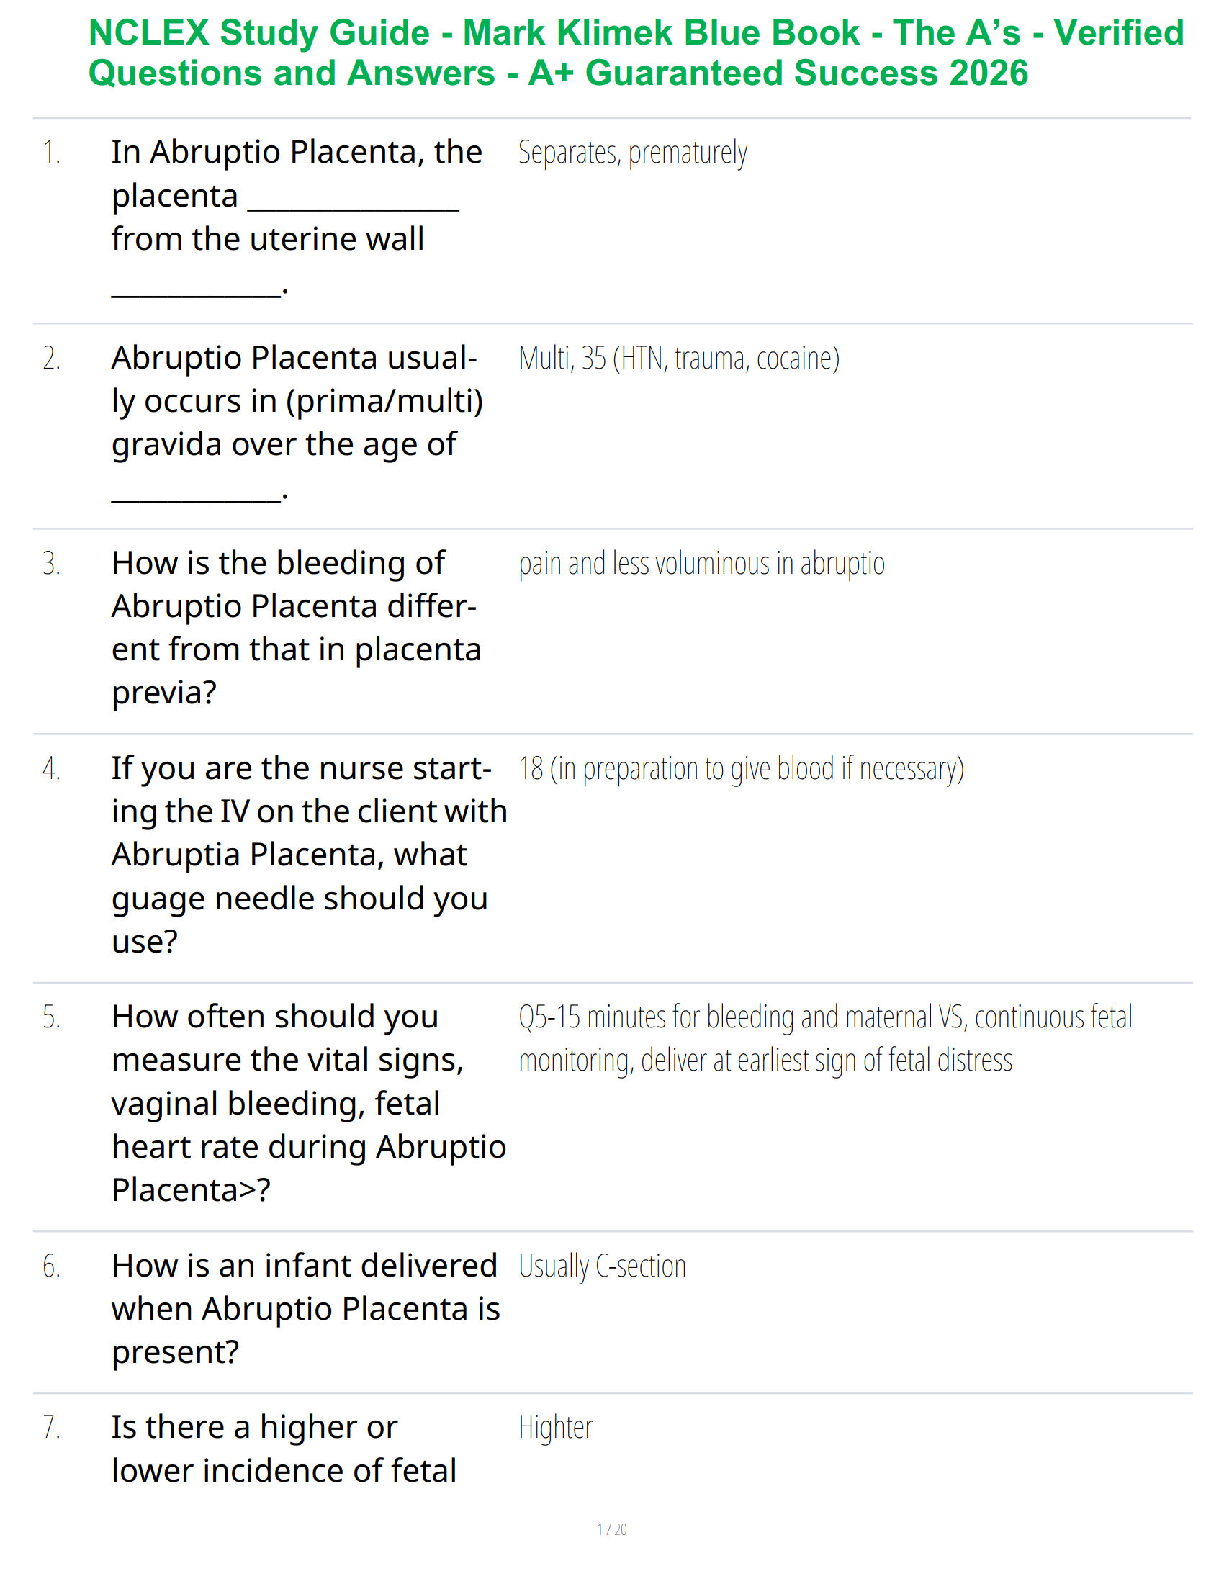Viewport: 1224px width, 1584px height.
Task: Click answer 'pain and less voluminous in abruptio'
Action: [x=702, y=564]
